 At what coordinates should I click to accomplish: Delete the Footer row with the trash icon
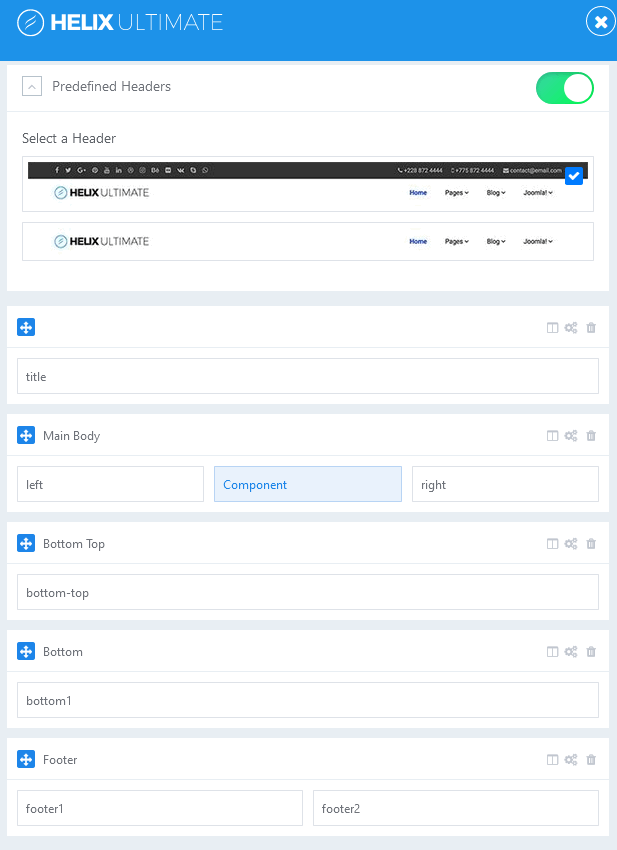[x=591, y=759]
